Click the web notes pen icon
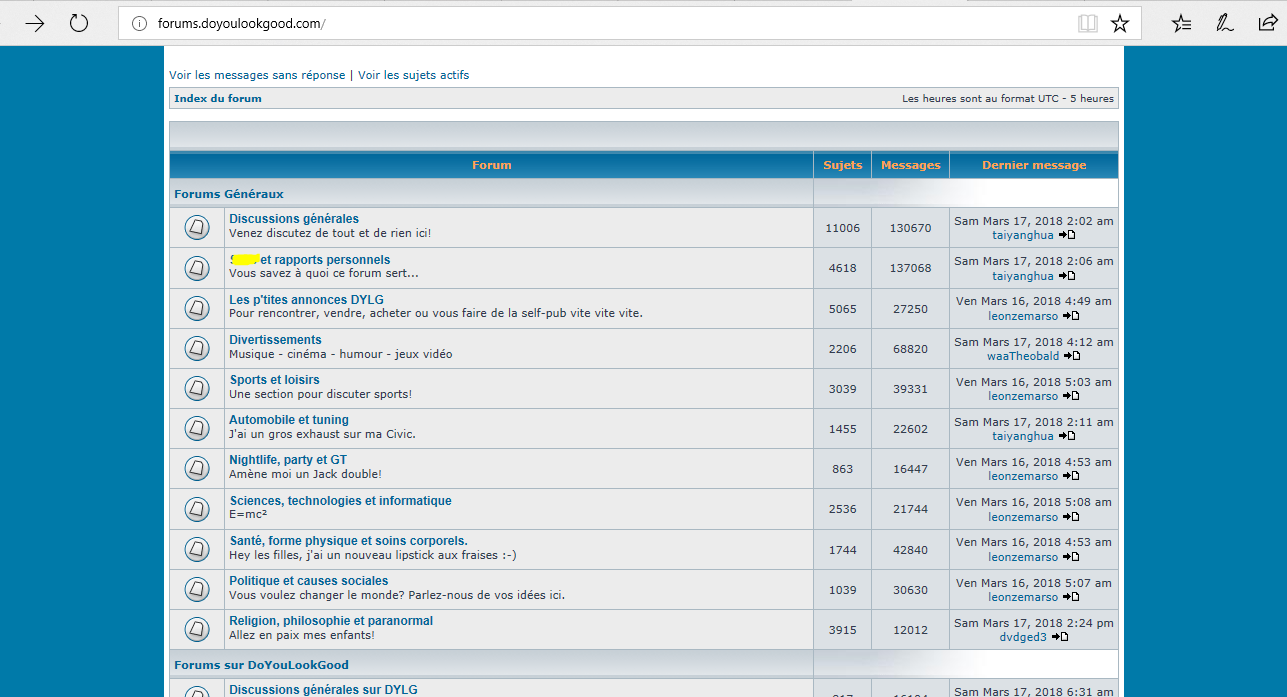This screenshot has width=1287, height=697. pyautogui.click(x=1224, y=23)
